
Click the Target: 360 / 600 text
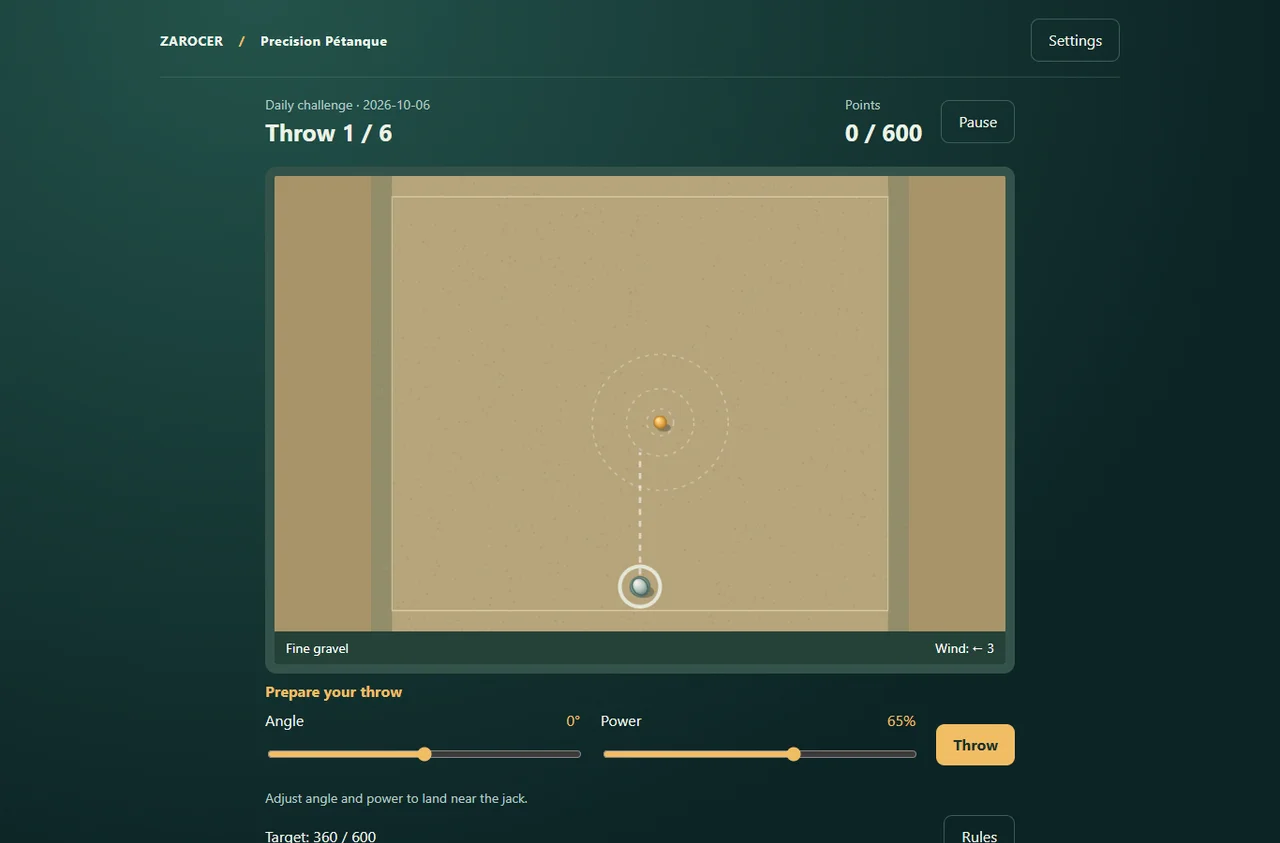(321, 836)
